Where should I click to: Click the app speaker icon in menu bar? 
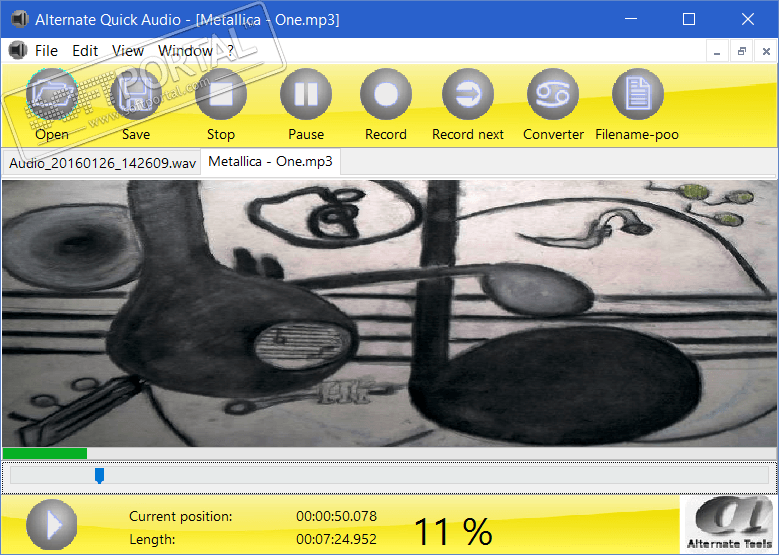pos(18,50)
